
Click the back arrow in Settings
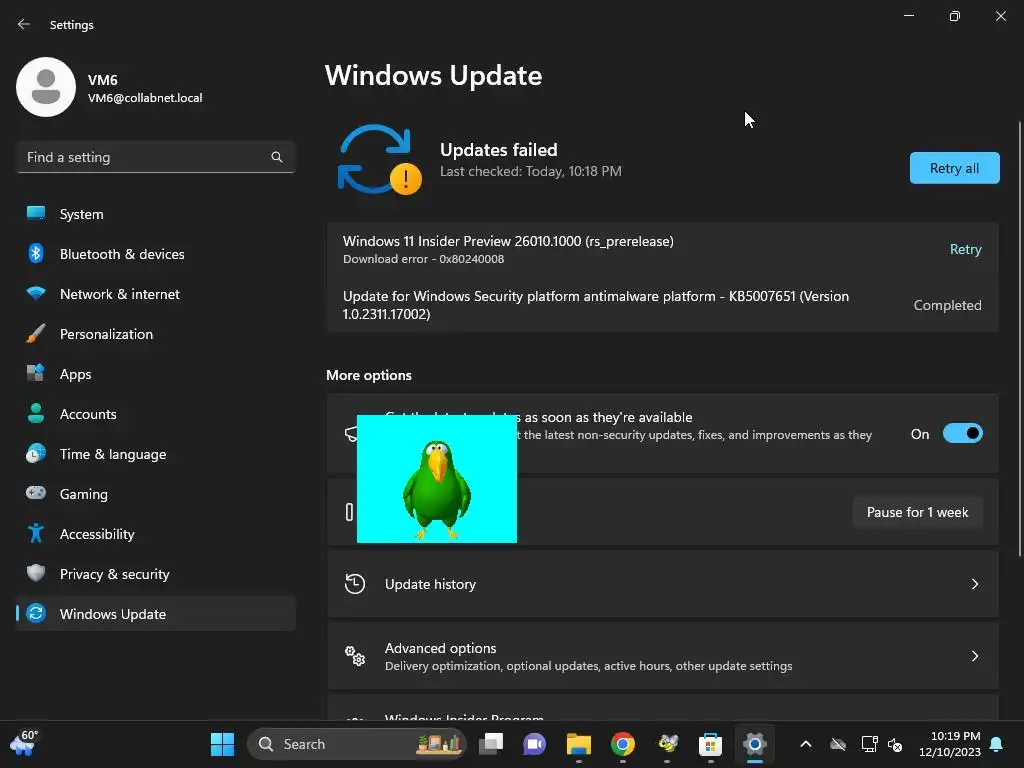point(24,24)
